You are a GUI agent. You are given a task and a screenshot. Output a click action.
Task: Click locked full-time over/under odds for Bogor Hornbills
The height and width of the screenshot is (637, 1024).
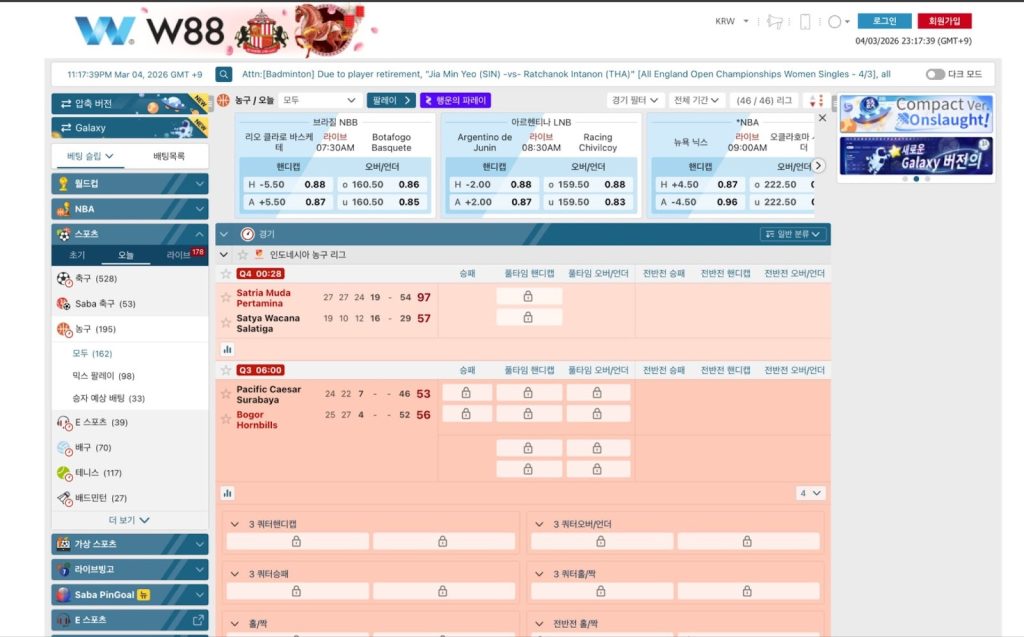[x=598, y=414]
